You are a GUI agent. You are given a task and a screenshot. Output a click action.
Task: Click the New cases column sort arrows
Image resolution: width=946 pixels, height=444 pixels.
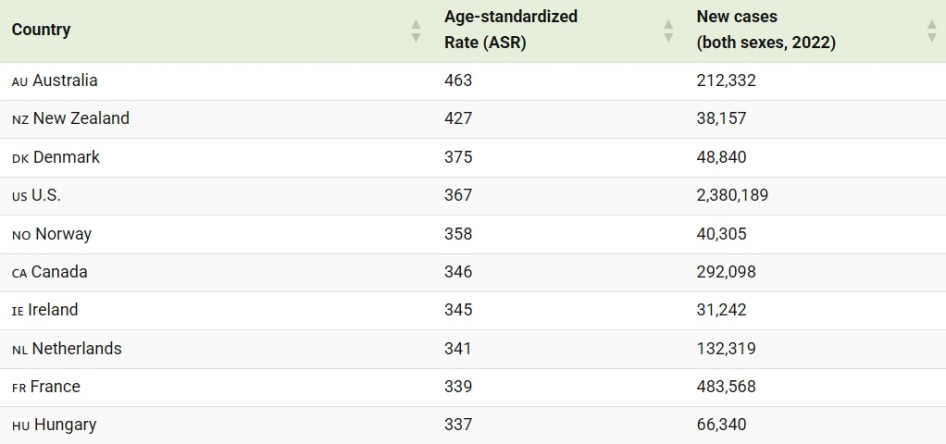pos(932,31)
